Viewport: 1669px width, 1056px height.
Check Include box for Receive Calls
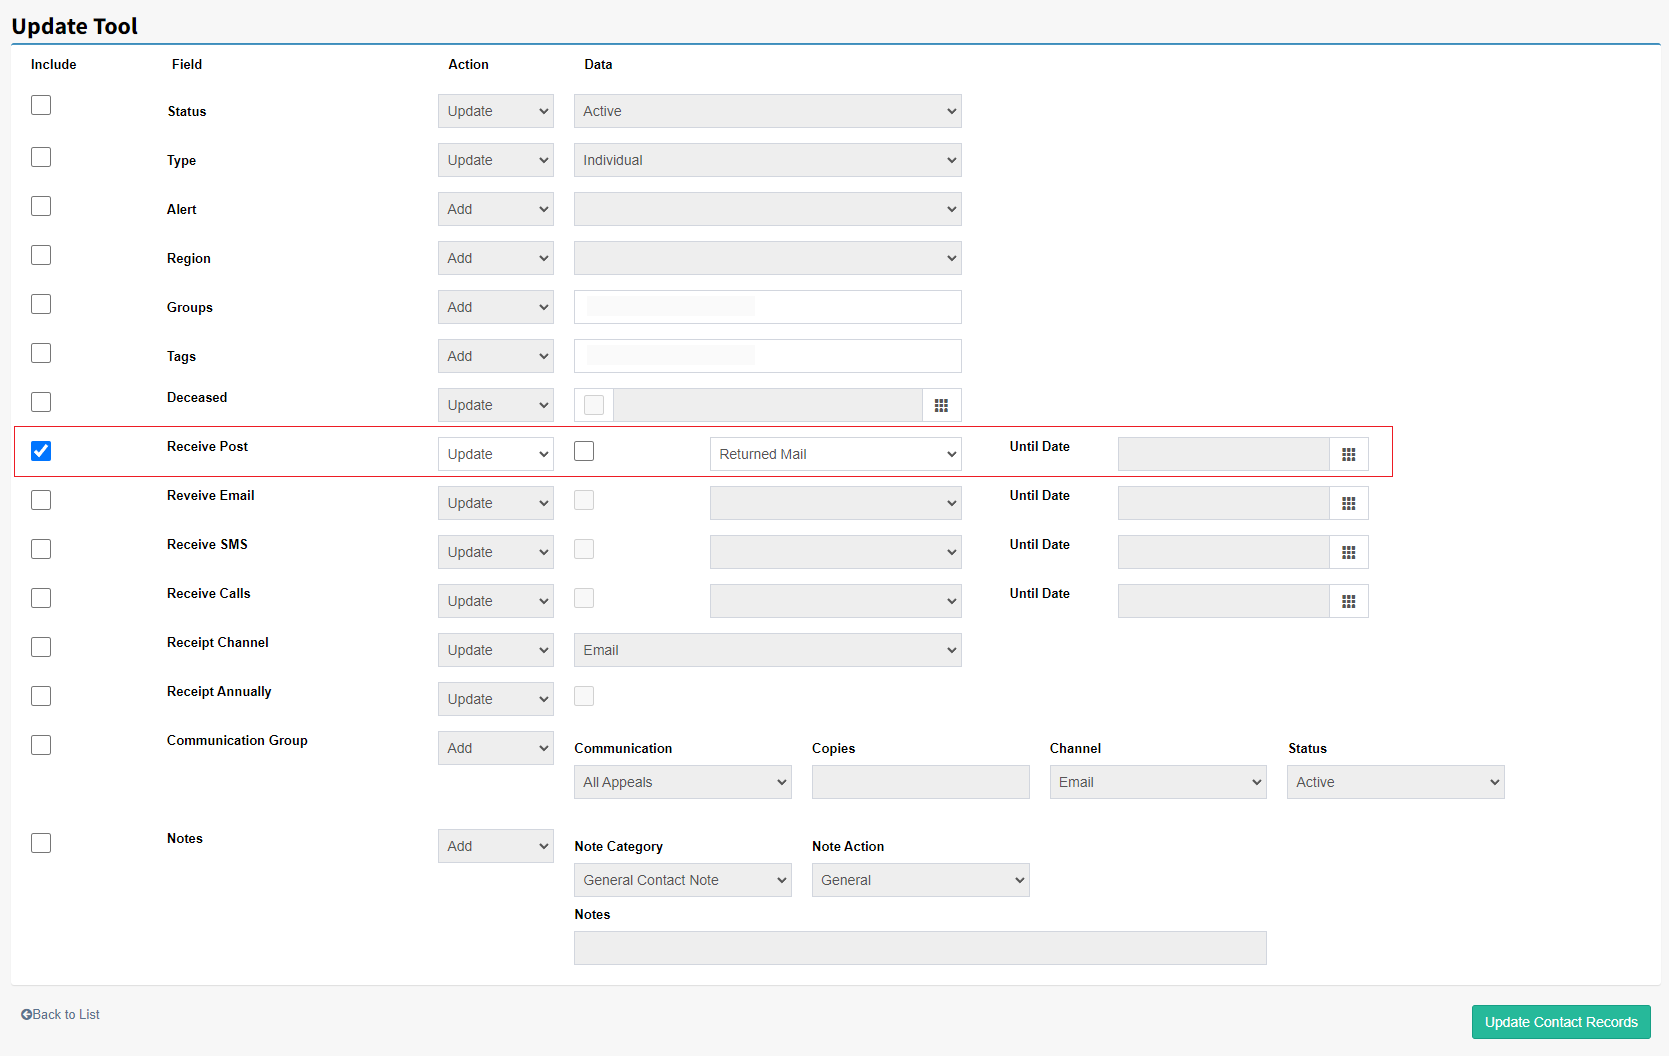[x=41, y=598]
